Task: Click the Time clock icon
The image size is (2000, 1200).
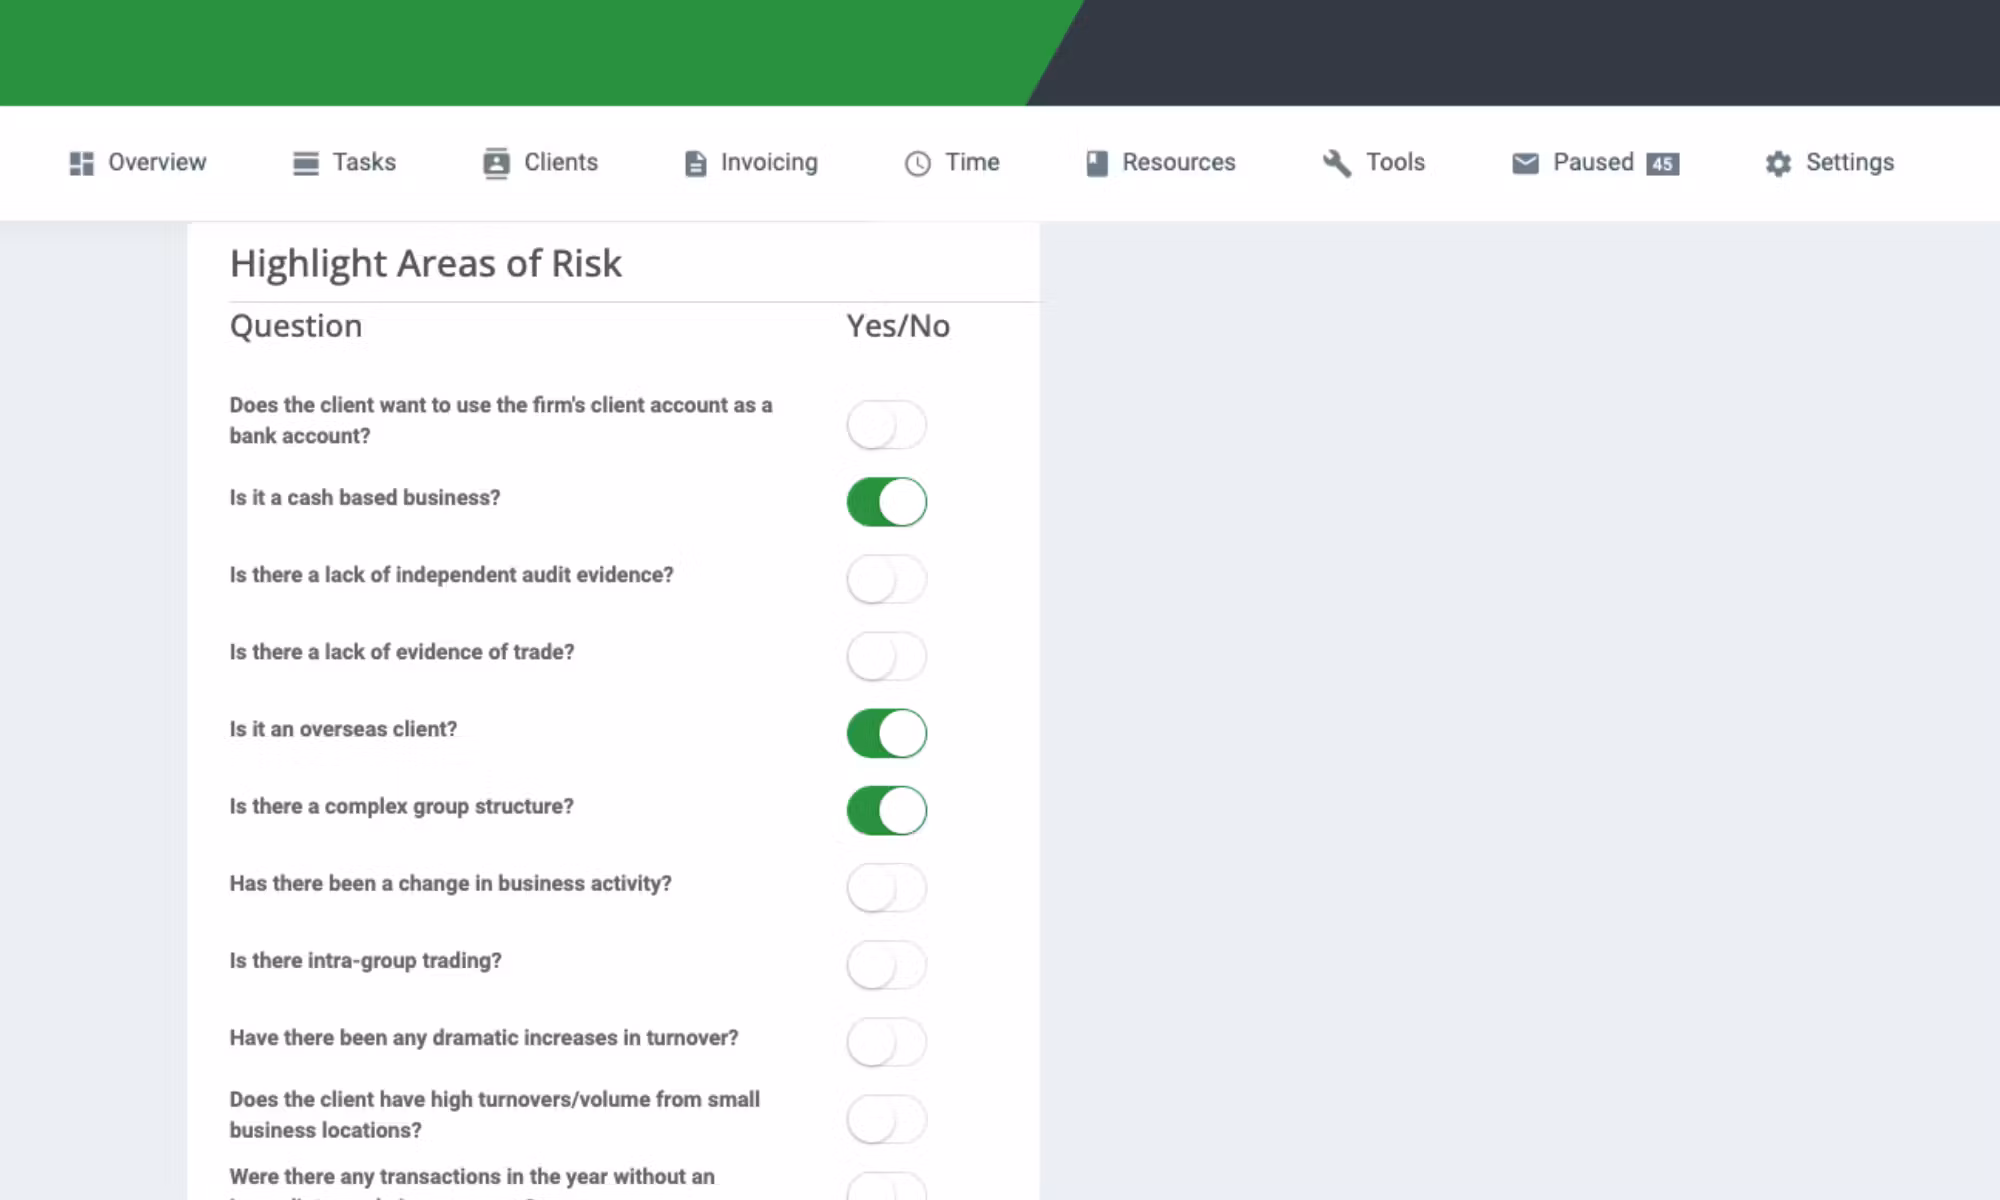Action: pos(914,162)
